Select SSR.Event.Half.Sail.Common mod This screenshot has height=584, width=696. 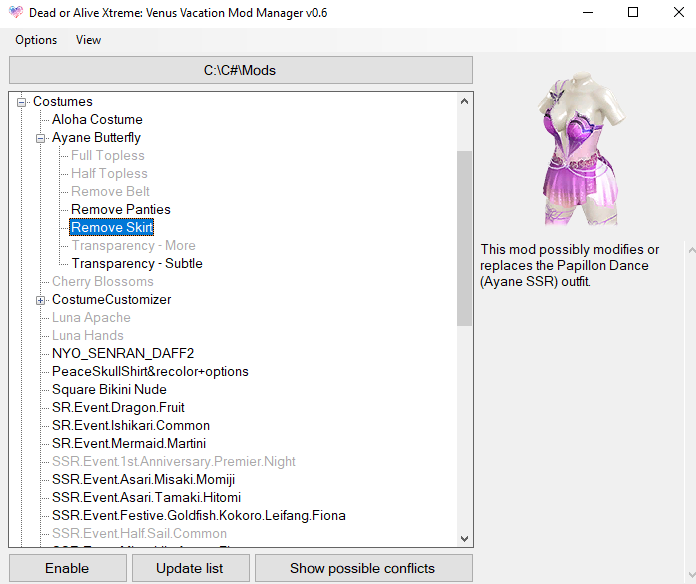(x=139, y=533)
